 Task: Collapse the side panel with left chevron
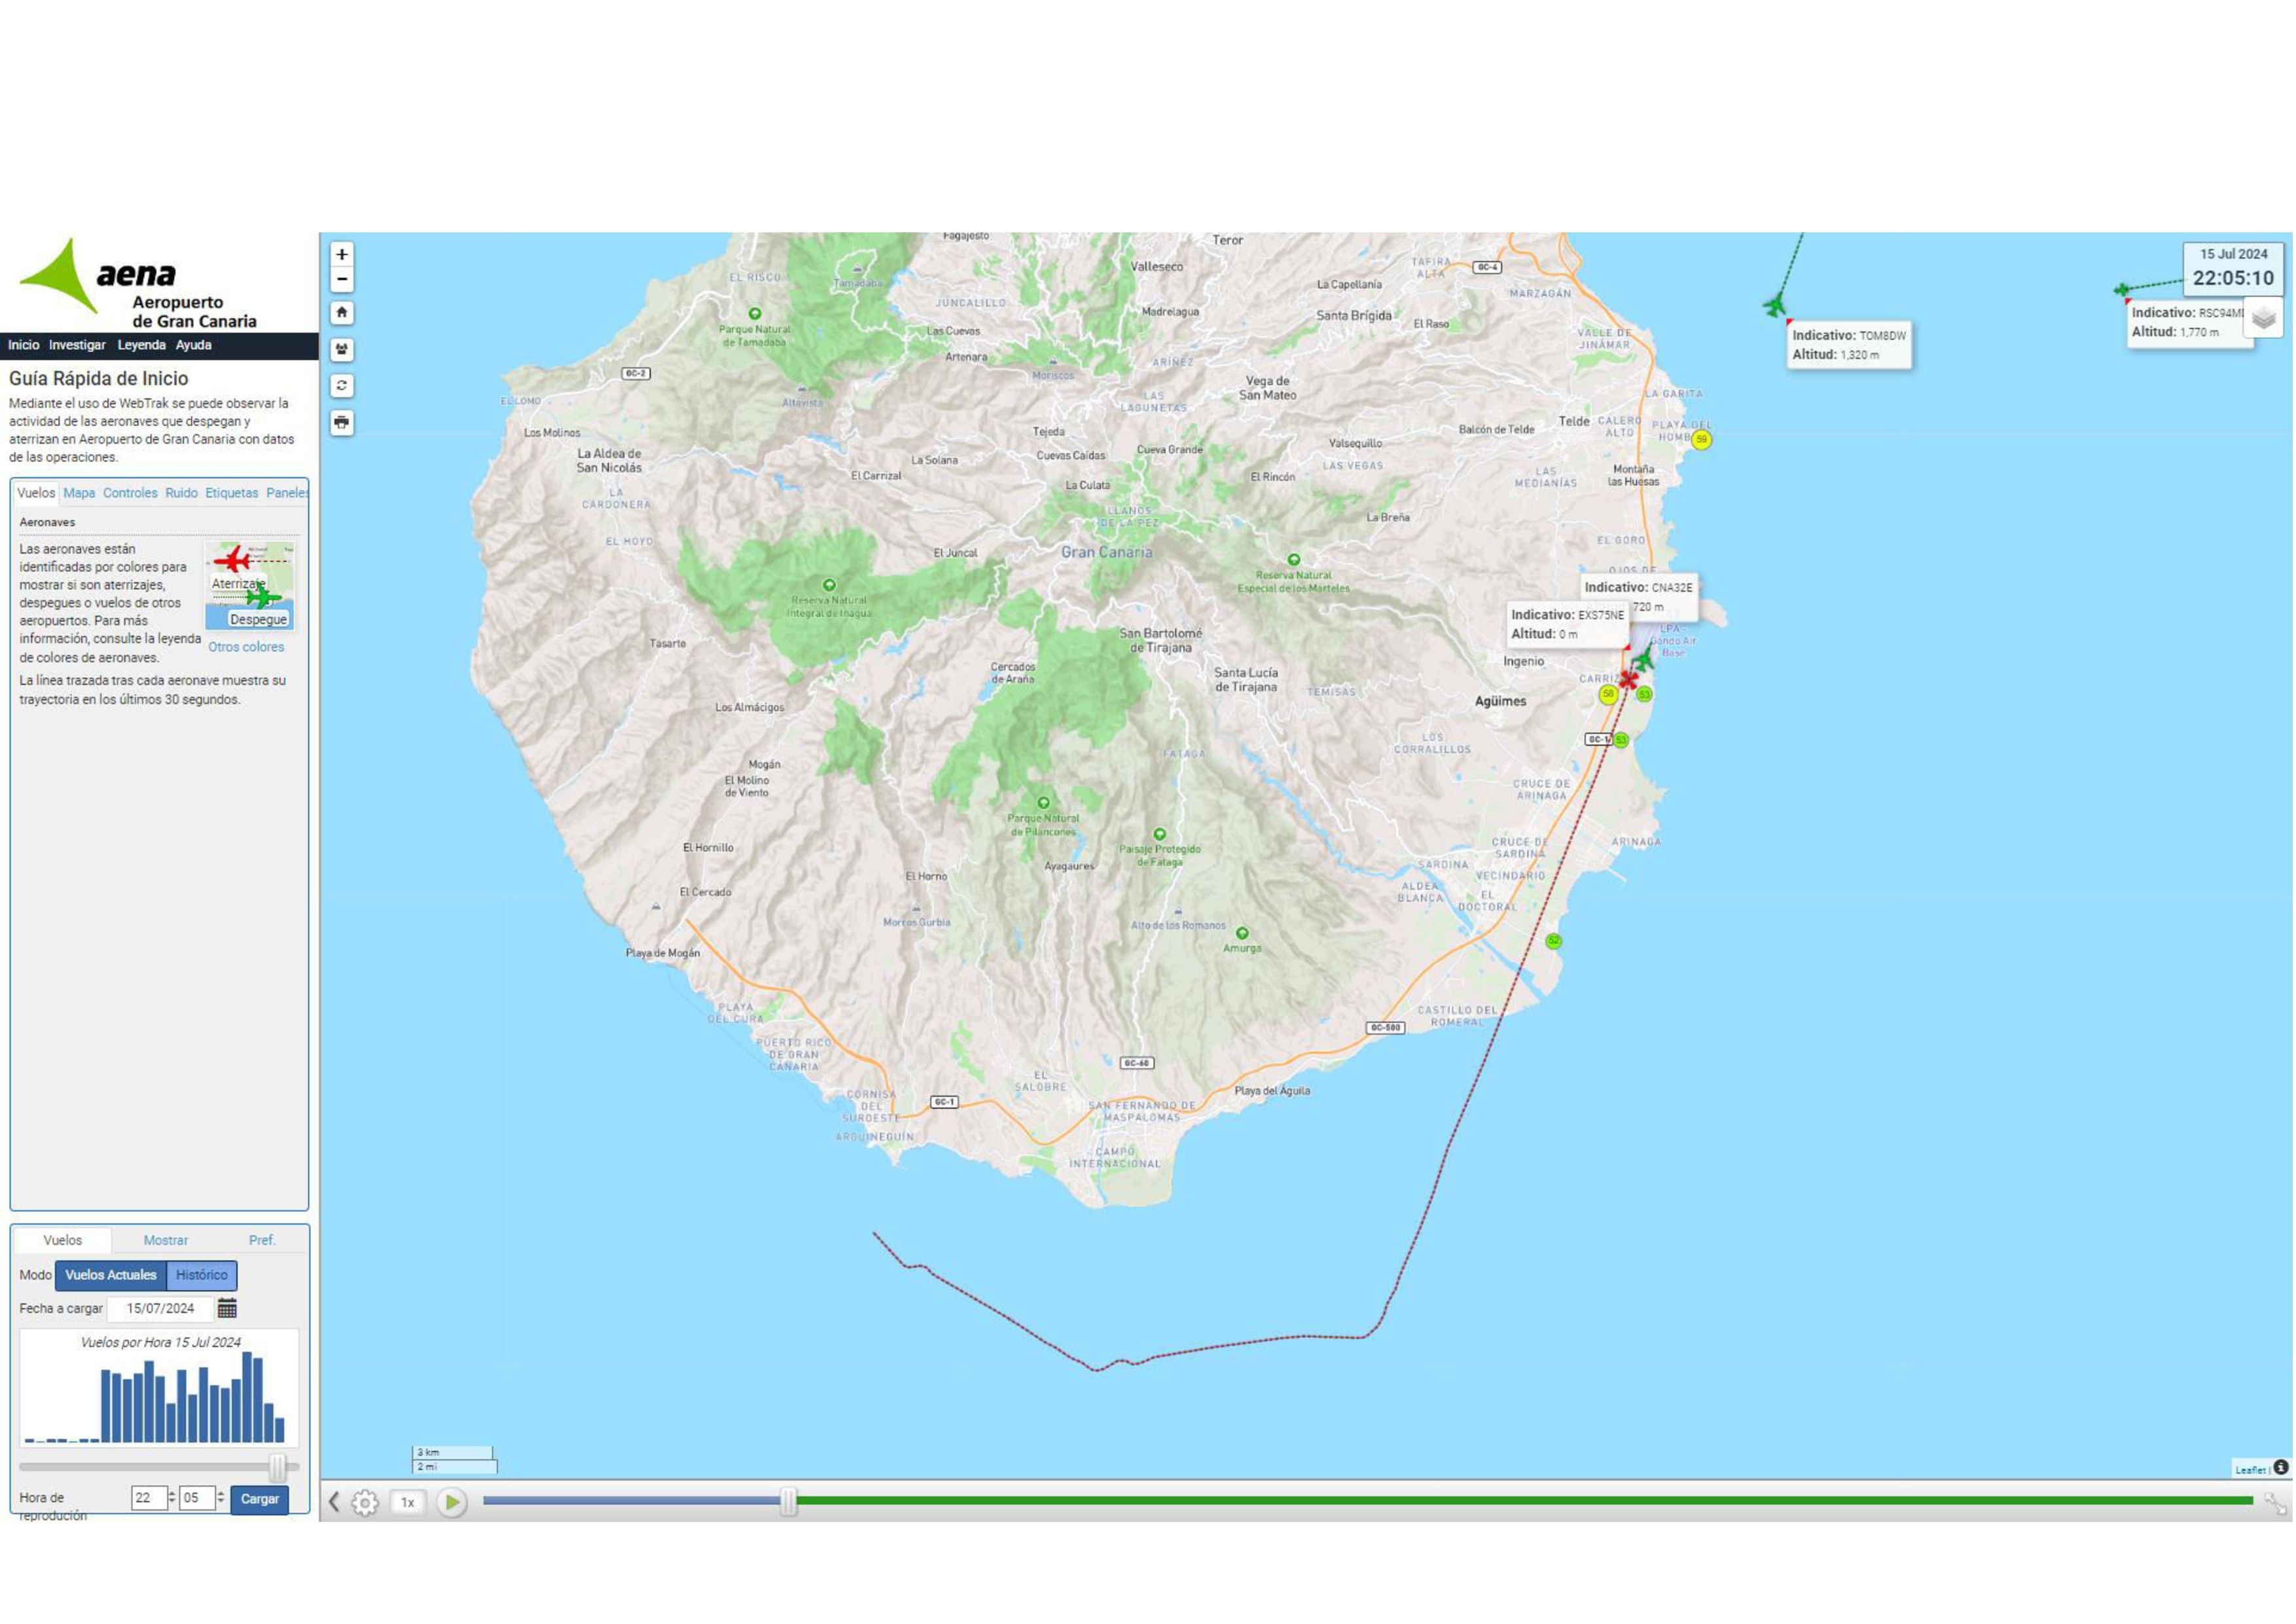click(x=334, y=1502)
